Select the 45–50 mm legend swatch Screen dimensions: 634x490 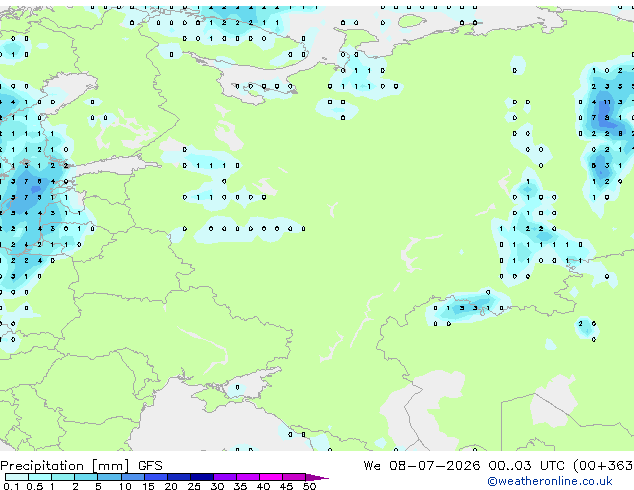[x=294, y=477]
